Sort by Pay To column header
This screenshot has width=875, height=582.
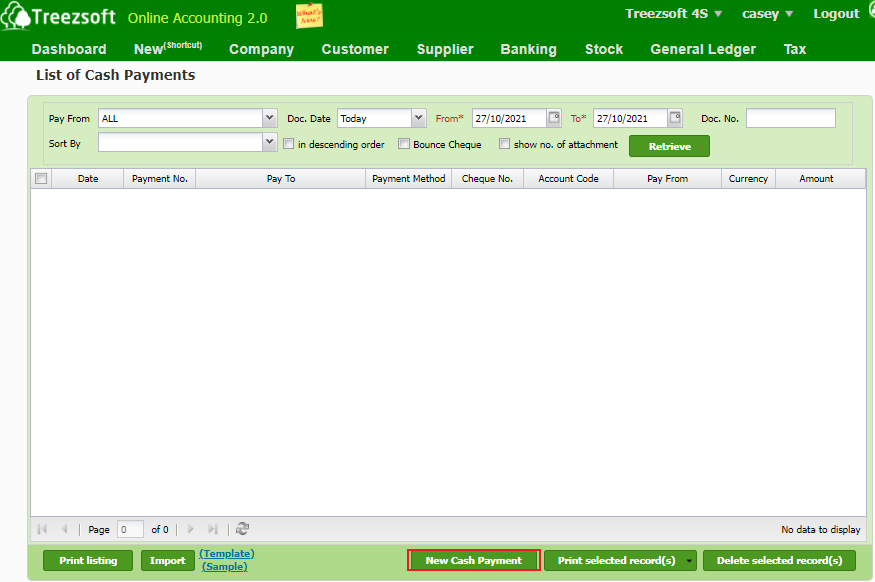(281, 179)
